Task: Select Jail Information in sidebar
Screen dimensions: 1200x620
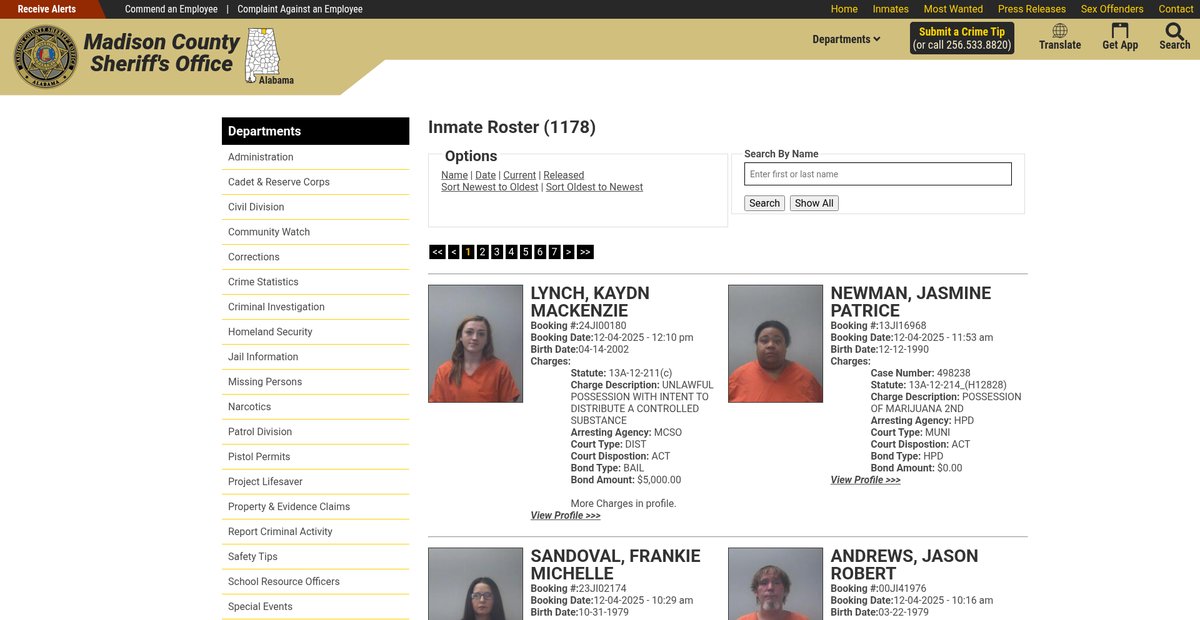Action: tap(315, 357)
